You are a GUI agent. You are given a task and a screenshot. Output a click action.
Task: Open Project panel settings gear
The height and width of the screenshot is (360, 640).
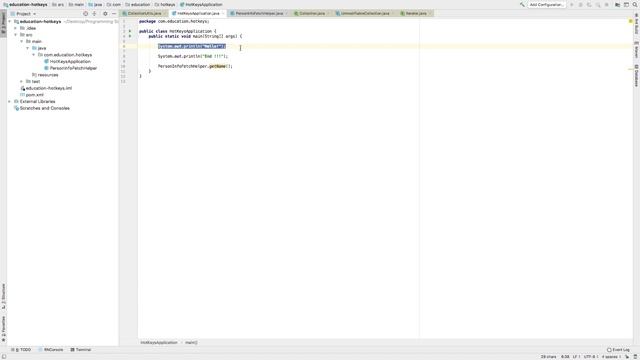tap(105, 13)
